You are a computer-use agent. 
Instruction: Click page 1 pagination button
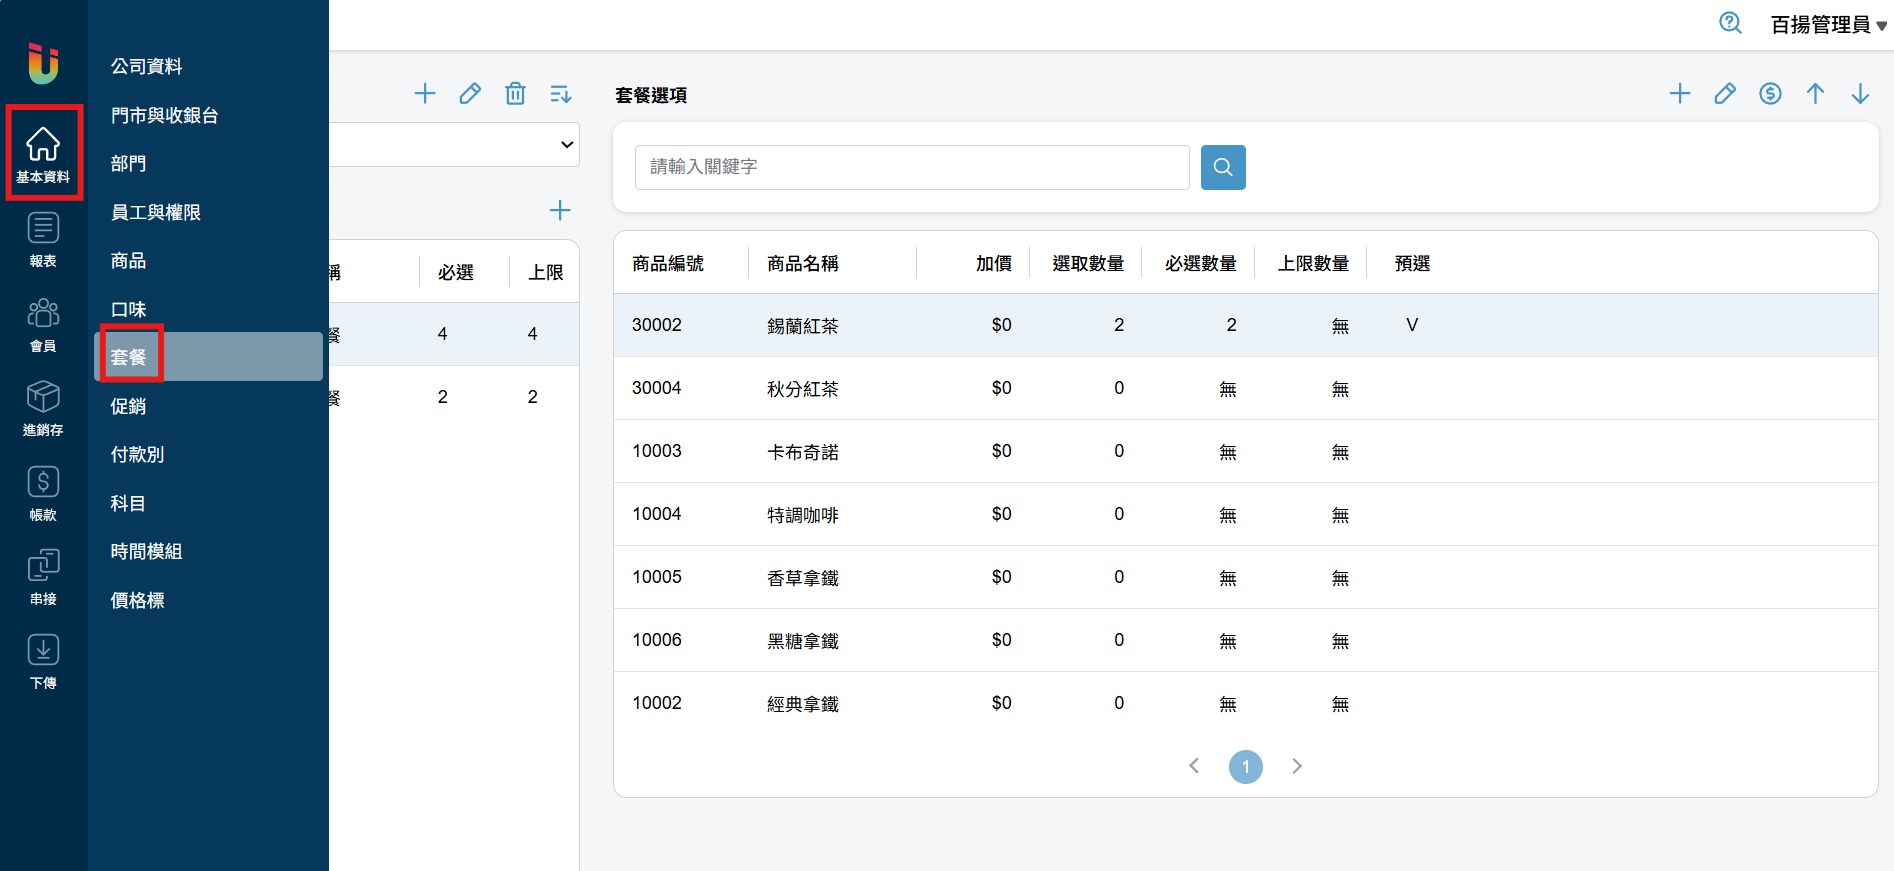point(1245,767)
